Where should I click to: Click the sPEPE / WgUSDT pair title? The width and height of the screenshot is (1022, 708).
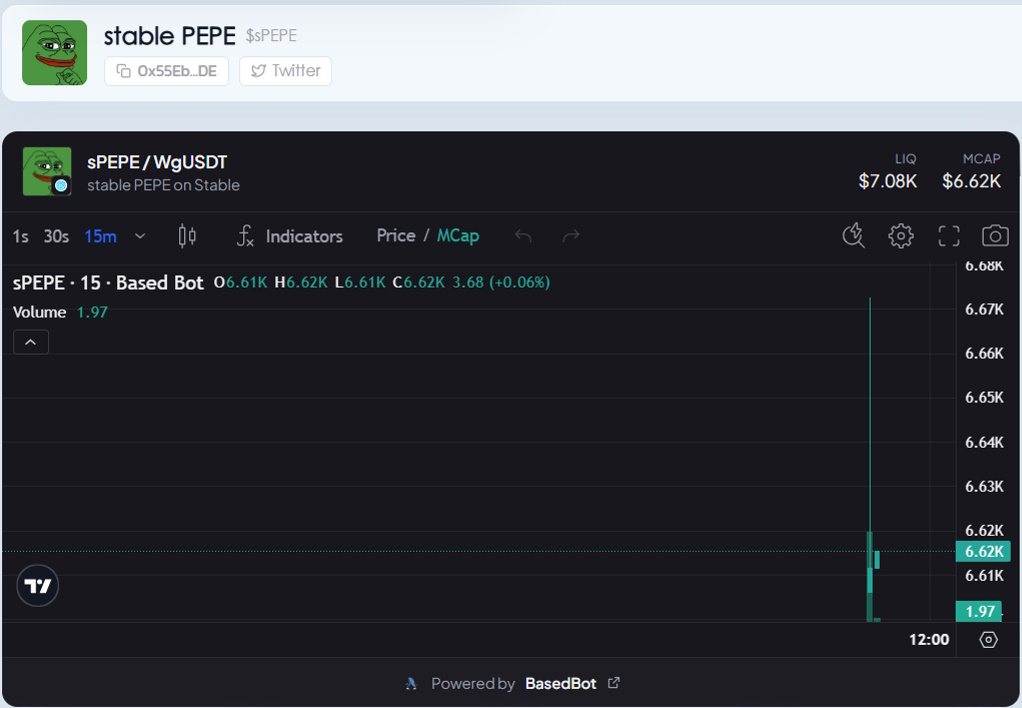tap(157, 162)
